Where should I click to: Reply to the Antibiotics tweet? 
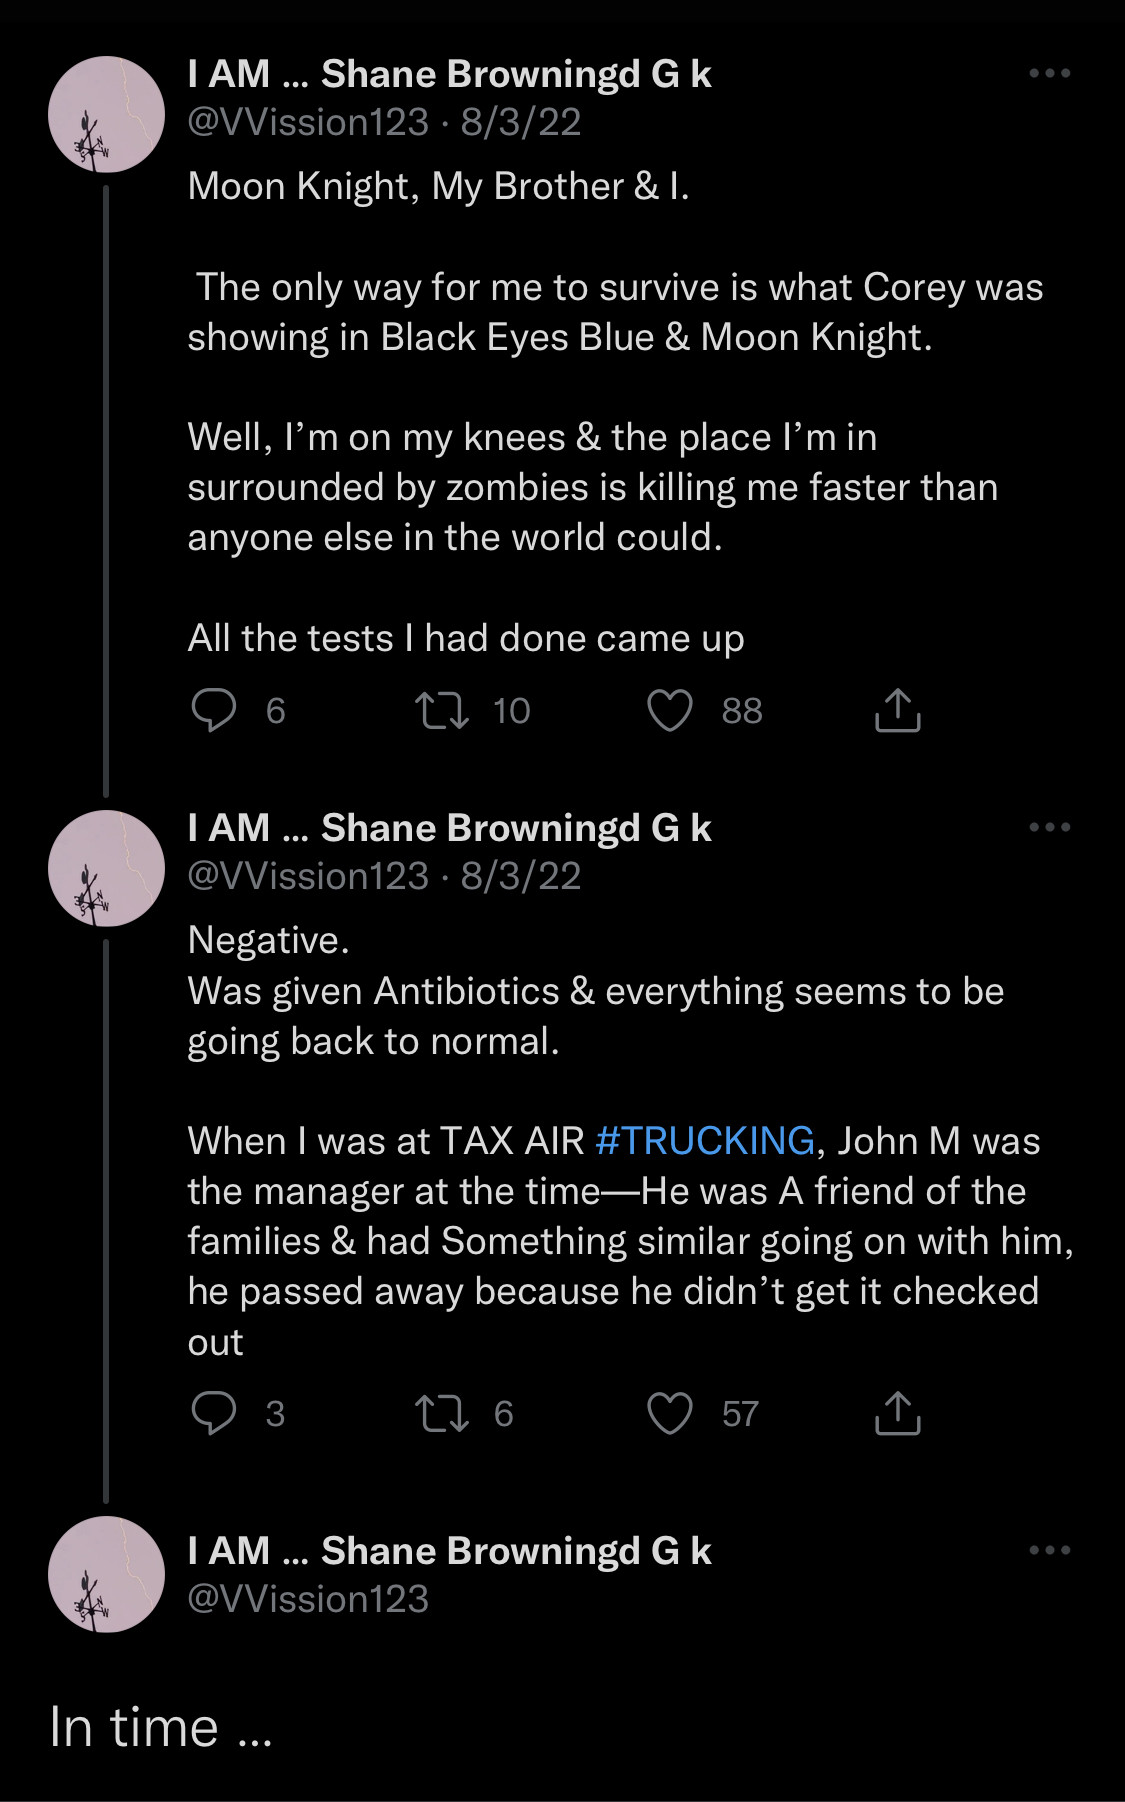click(x=214, y=1413)
